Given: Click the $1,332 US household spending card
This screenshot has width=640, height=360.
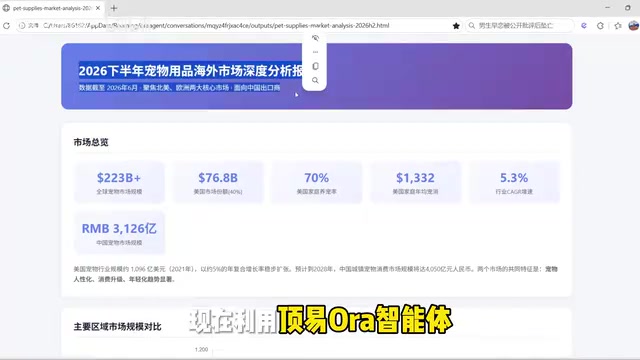Looking at the screenshot, I should click(416, 182).
